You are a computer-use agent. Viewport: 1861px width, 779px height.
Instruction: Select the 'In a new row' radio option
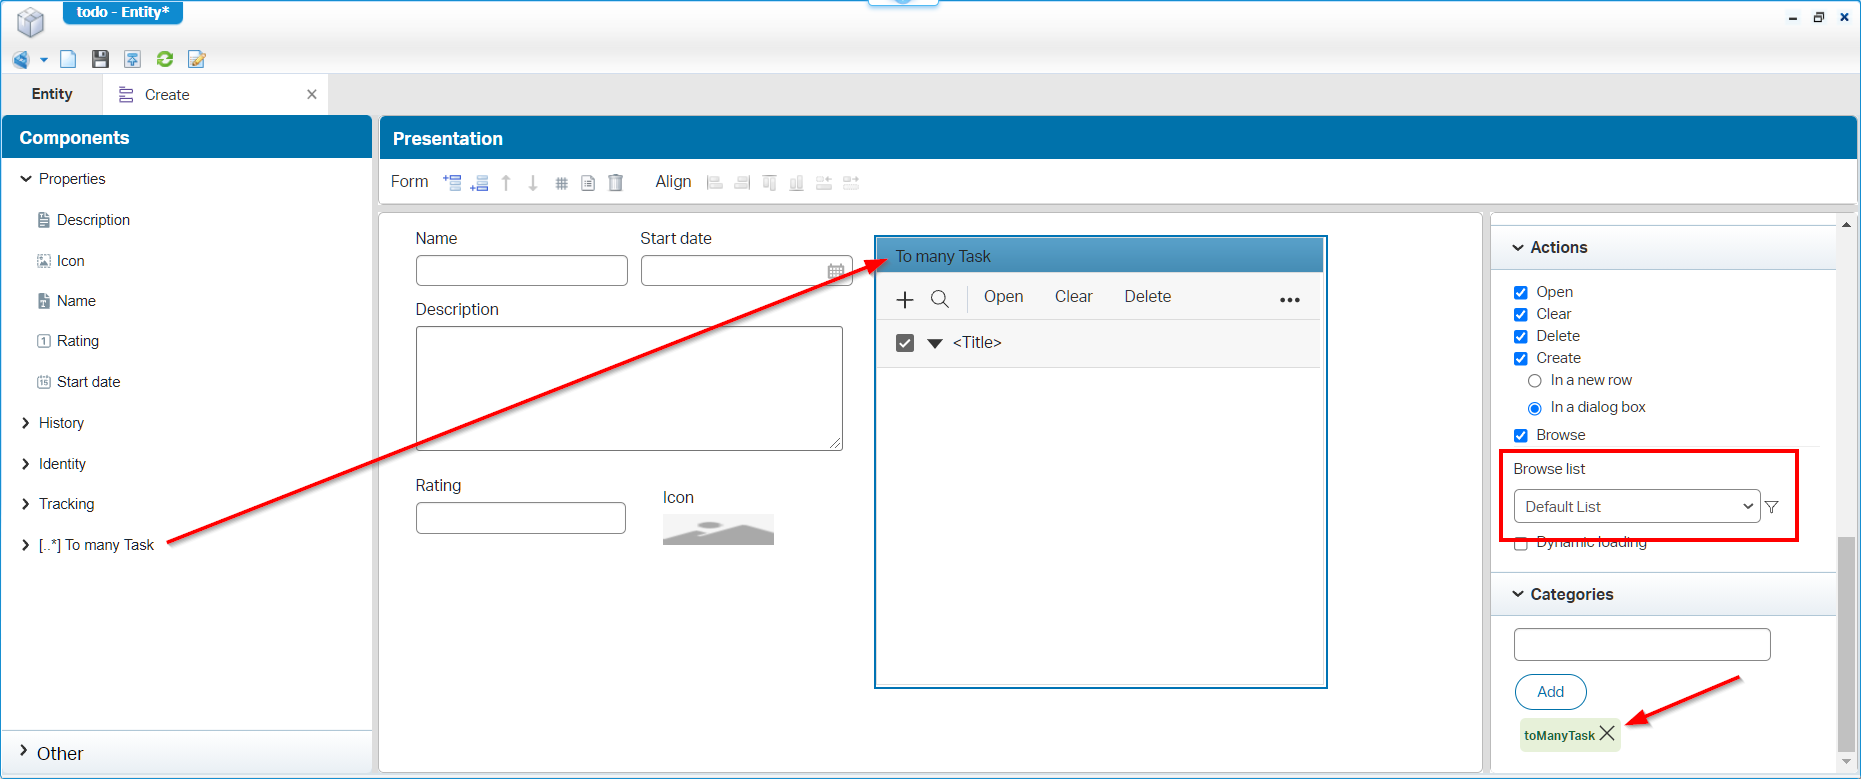coord(1534,381)
